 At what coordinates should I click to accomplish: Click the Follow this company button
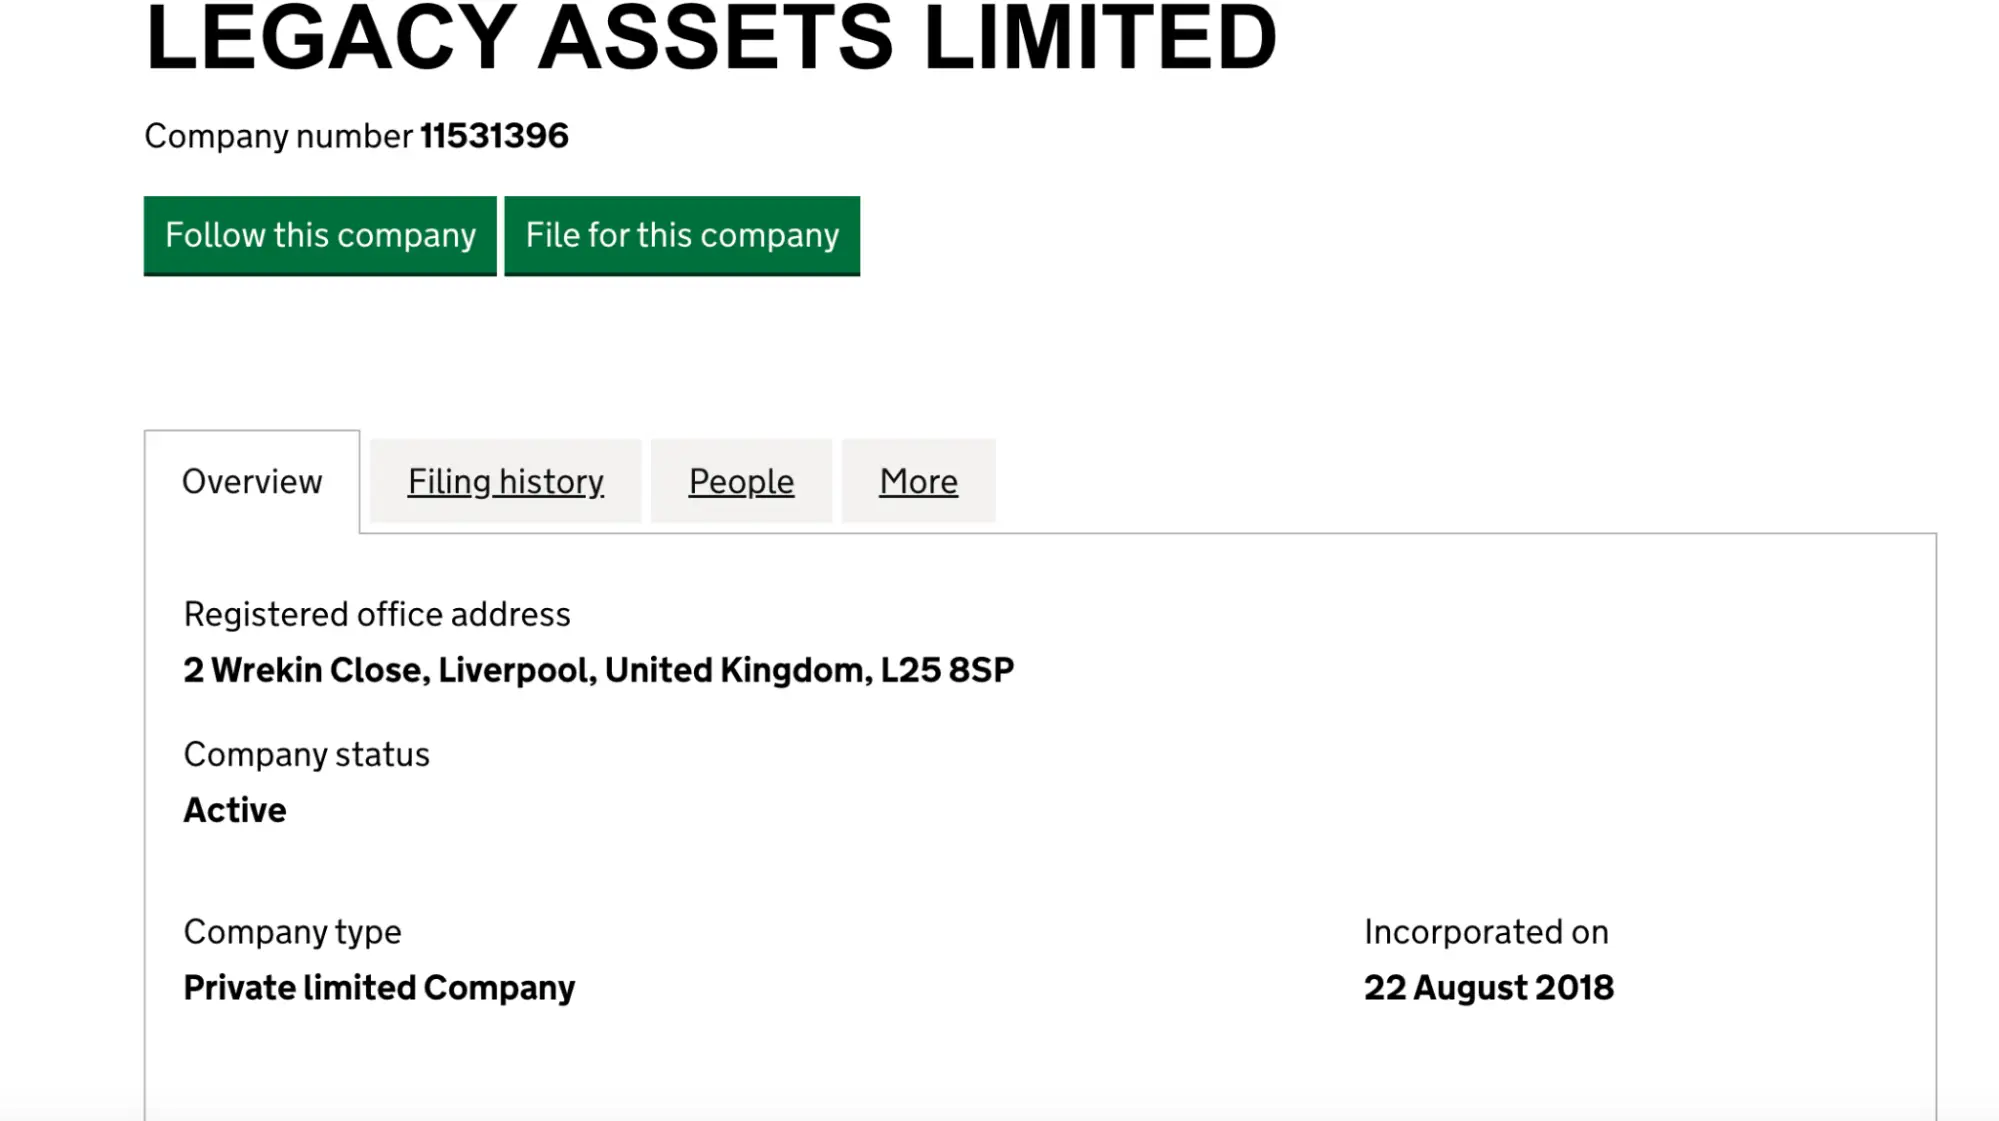point(320,236)
